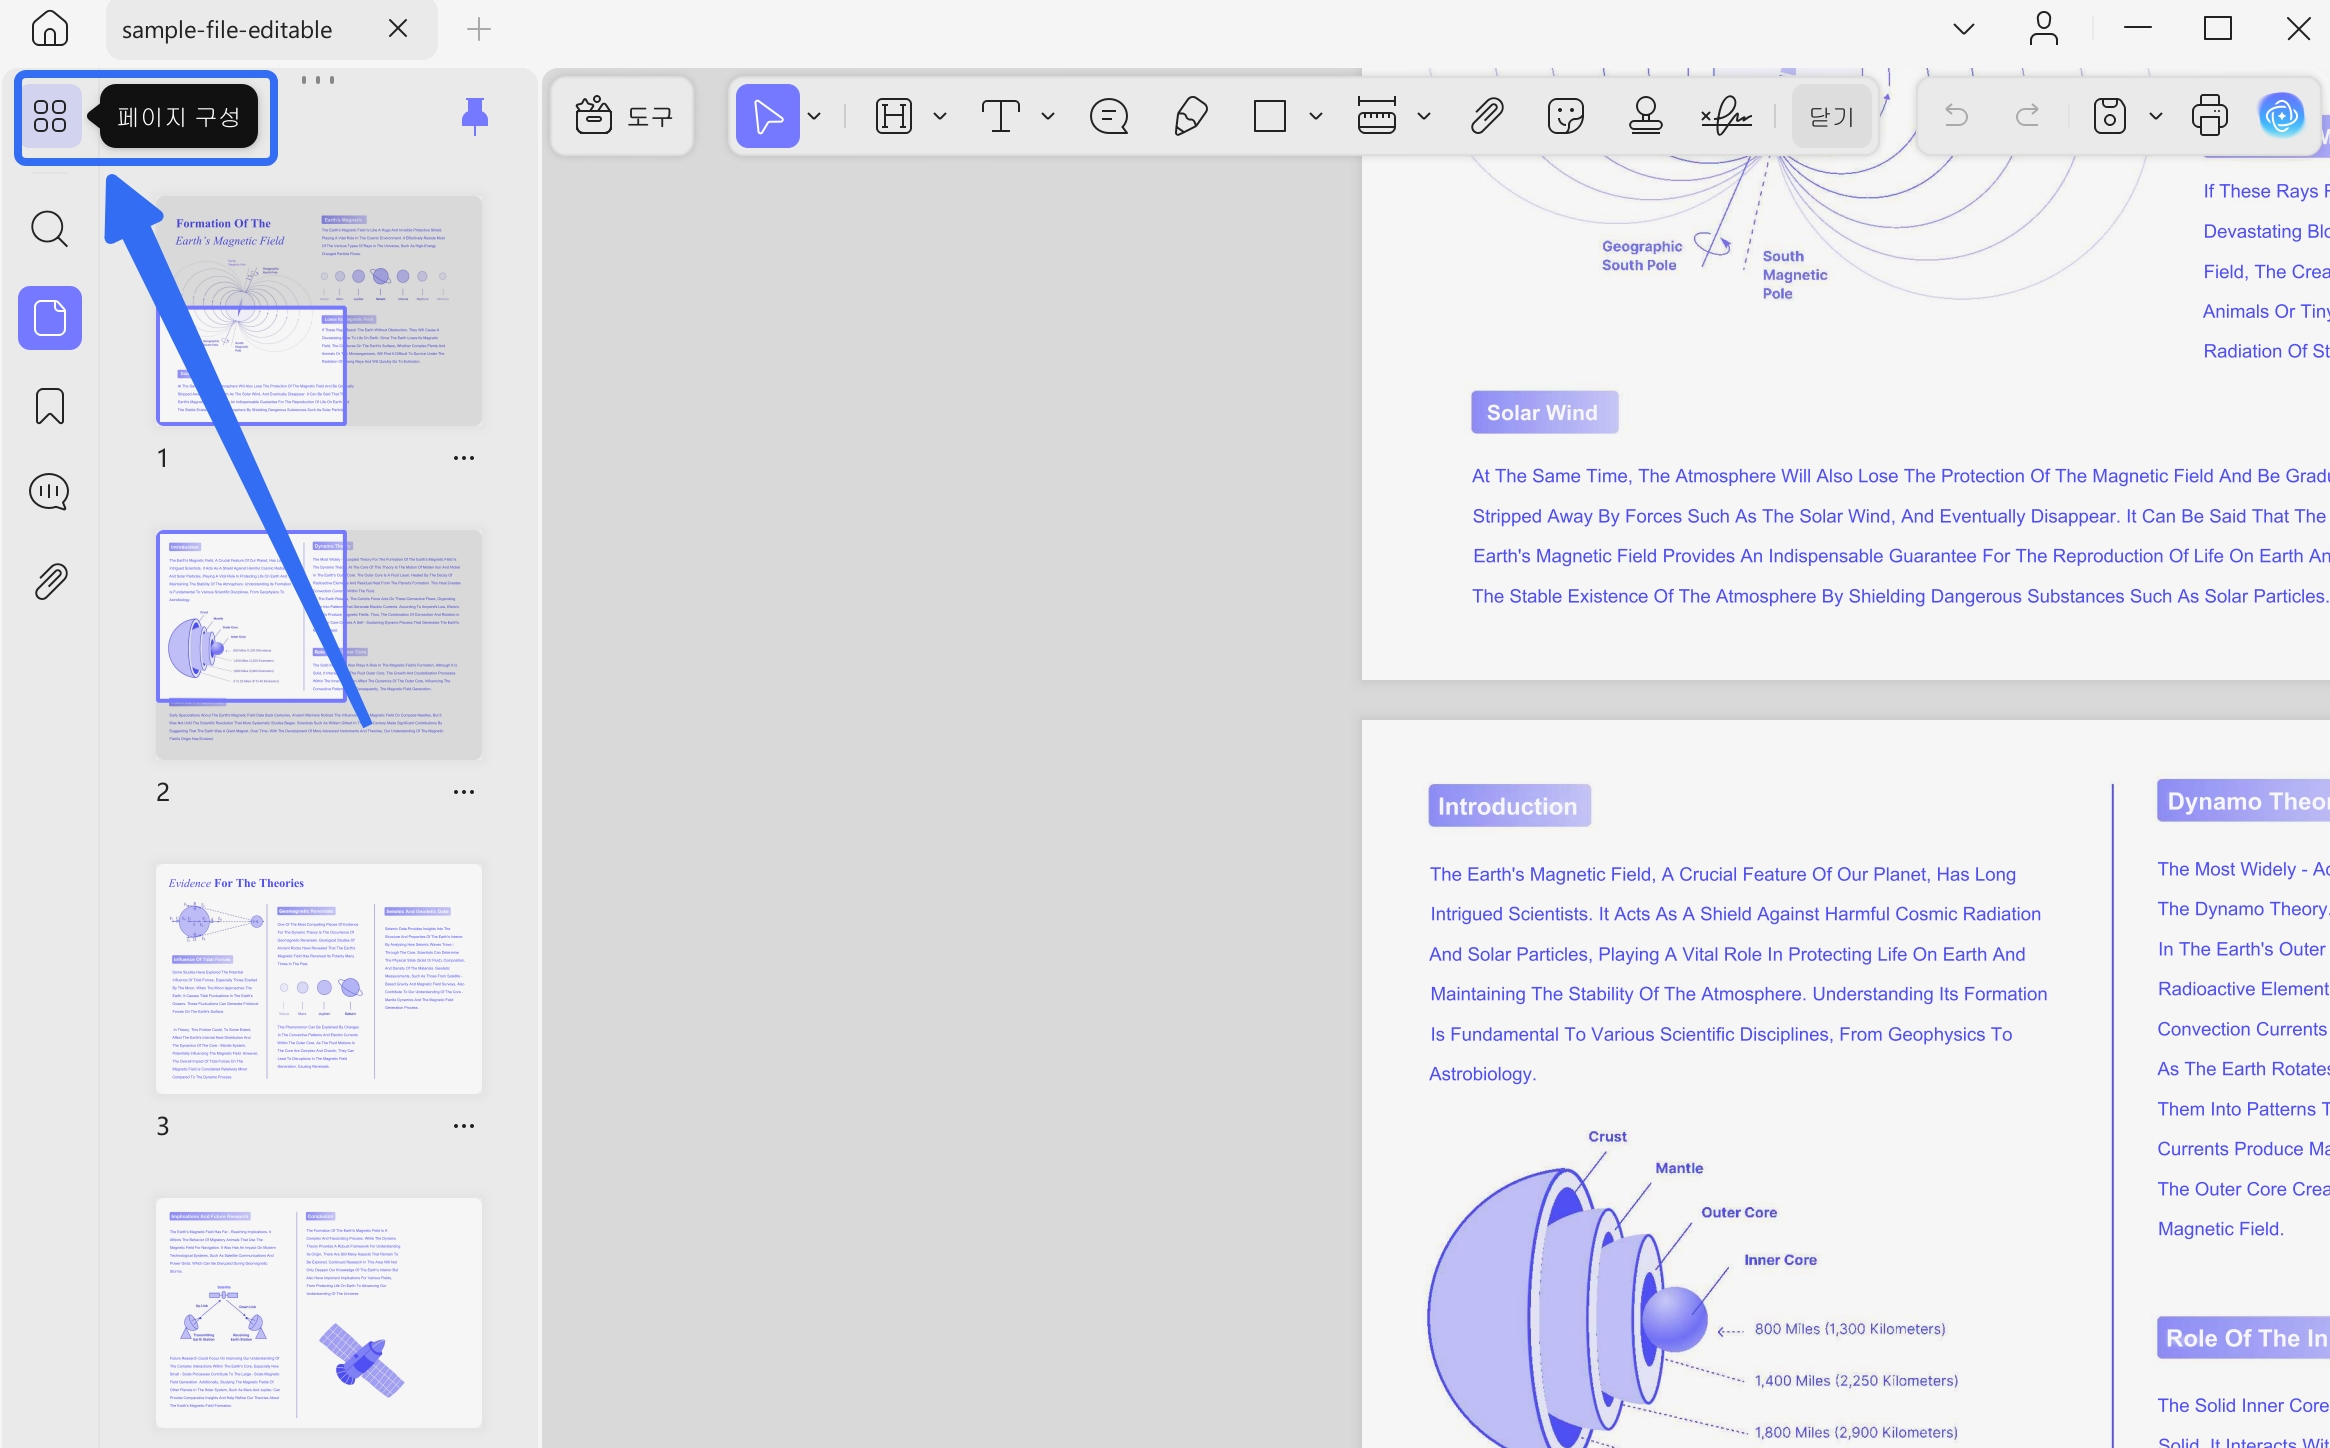Click the Dynamo Theory heading
The height and width of the screenshot is (1448, 2330).
2244,801
